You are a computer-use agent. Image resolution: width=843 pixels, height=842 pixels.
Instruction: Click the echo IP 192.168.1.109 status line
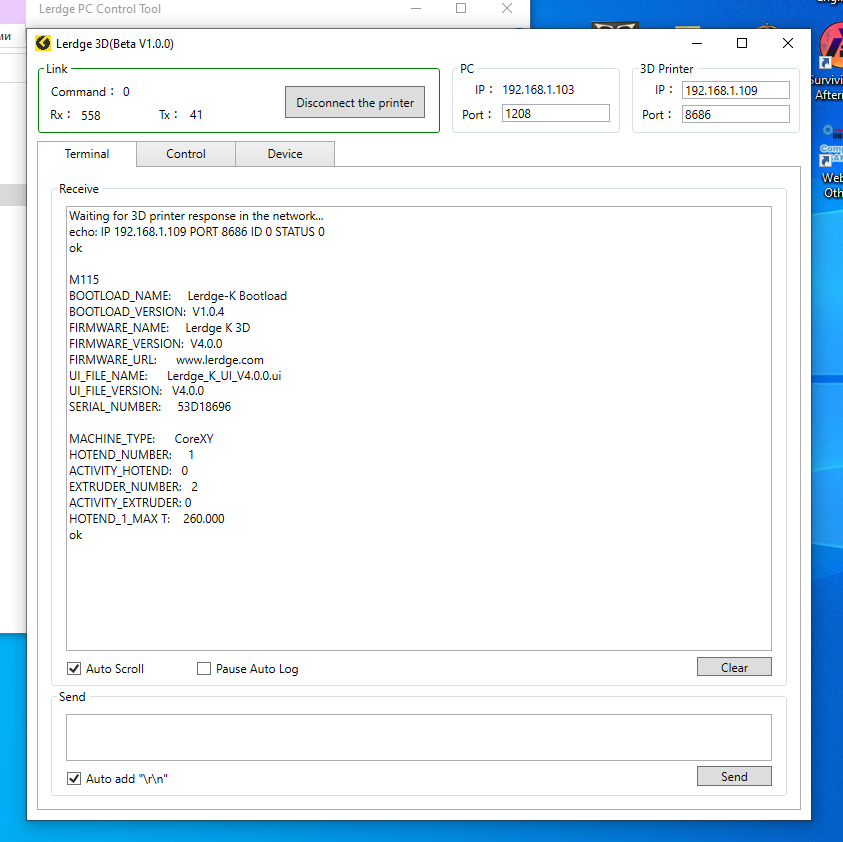pyautogui.click(x=197, y=232)
